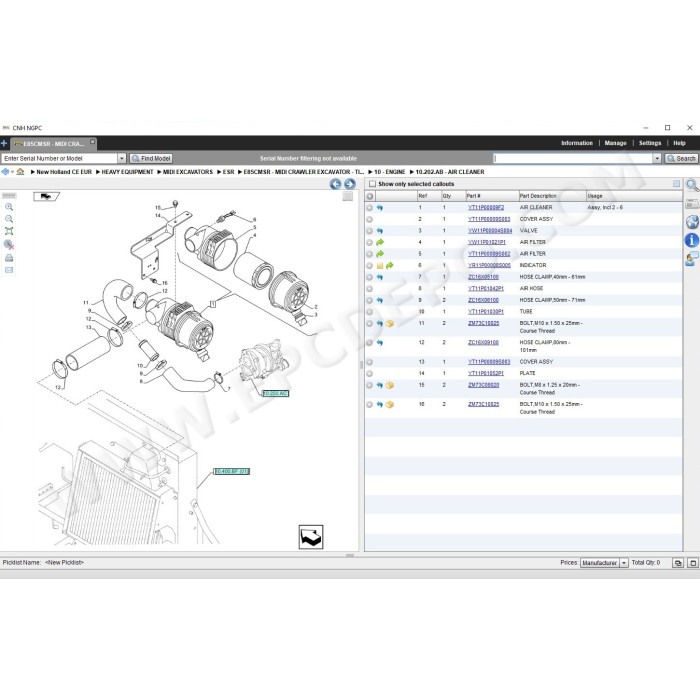
Task: Open the Manage menu
Action: [615, 143]
